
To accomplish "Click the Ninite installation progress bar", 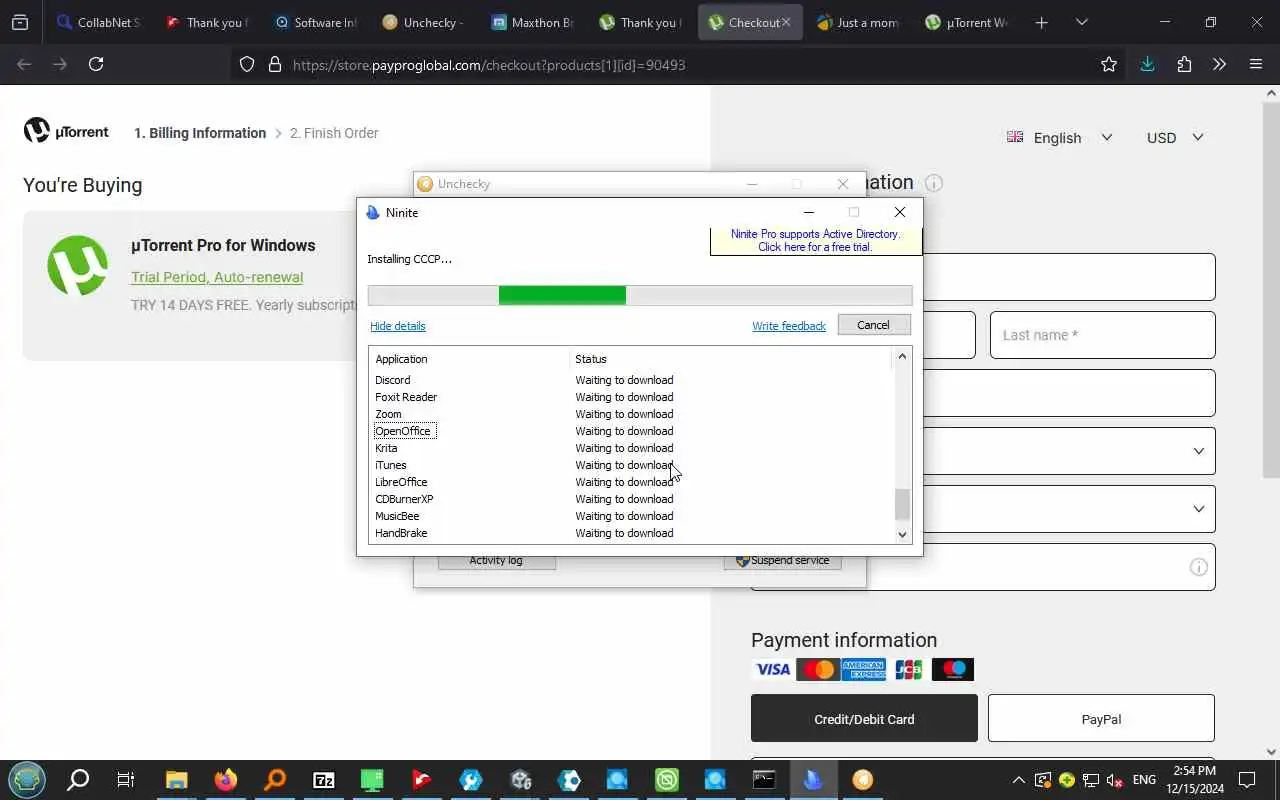I will pos(640,295).
